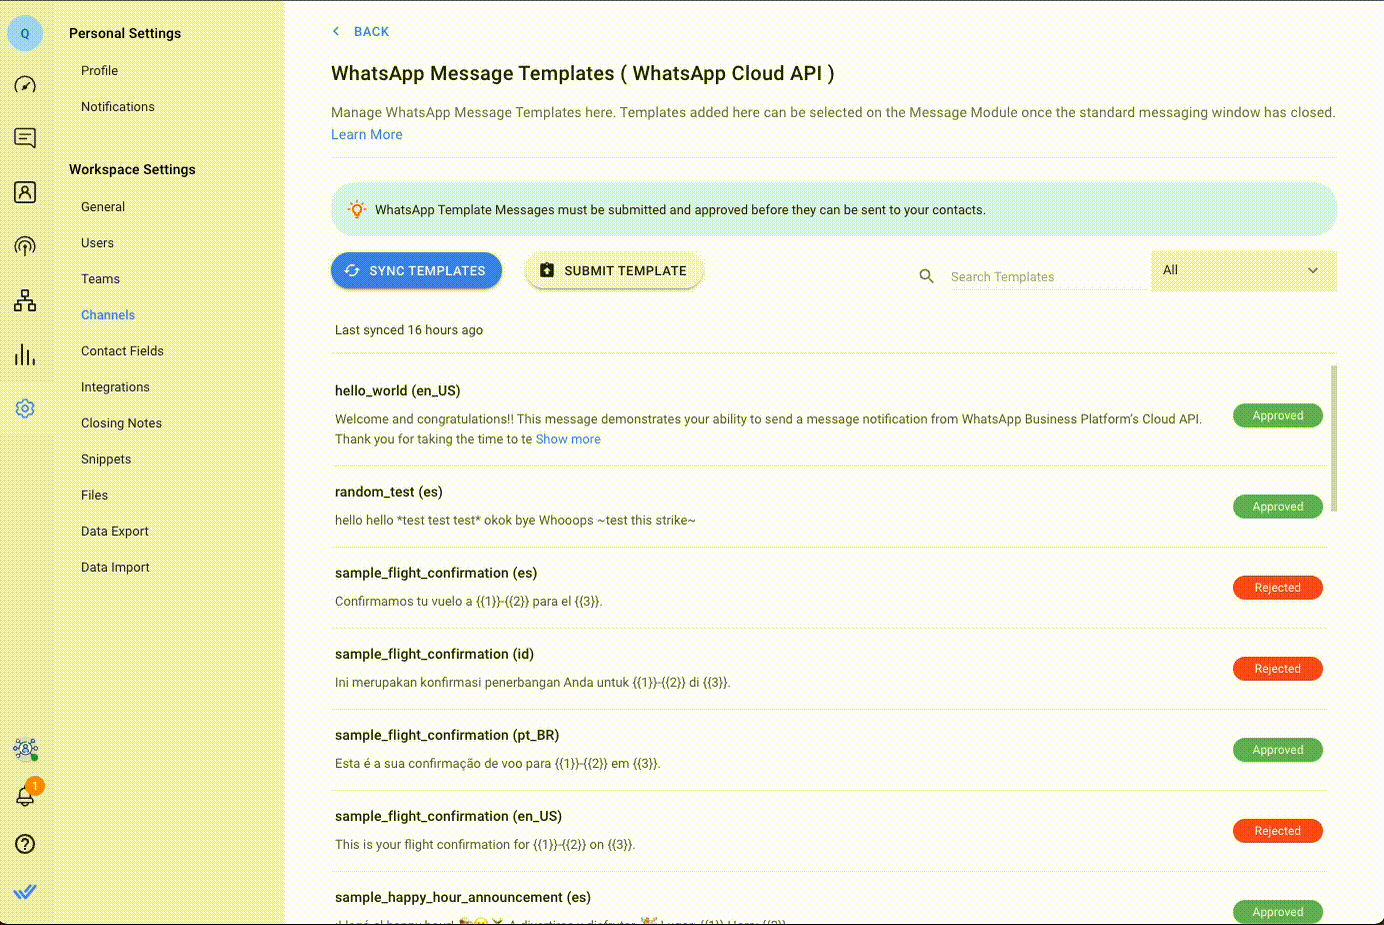Open notifications via the bell icon
Screen dimensions: 1384x925
click(25, 796)
